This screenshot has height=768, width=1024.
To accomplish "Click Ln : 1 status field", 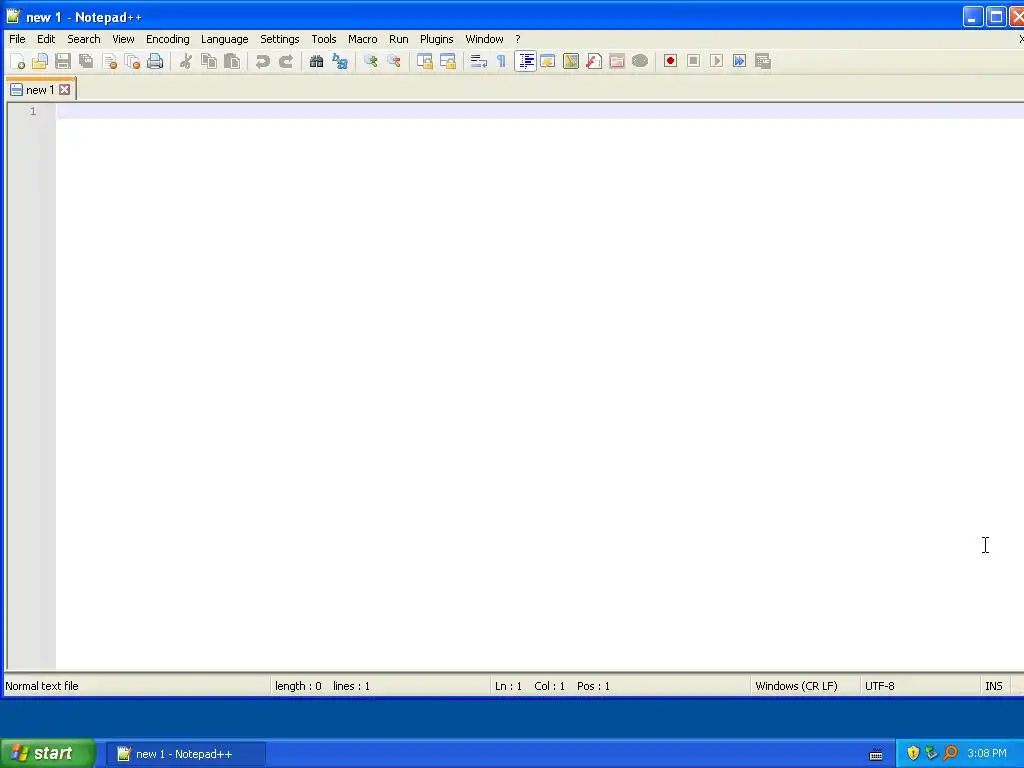I will tap(508, 686).
